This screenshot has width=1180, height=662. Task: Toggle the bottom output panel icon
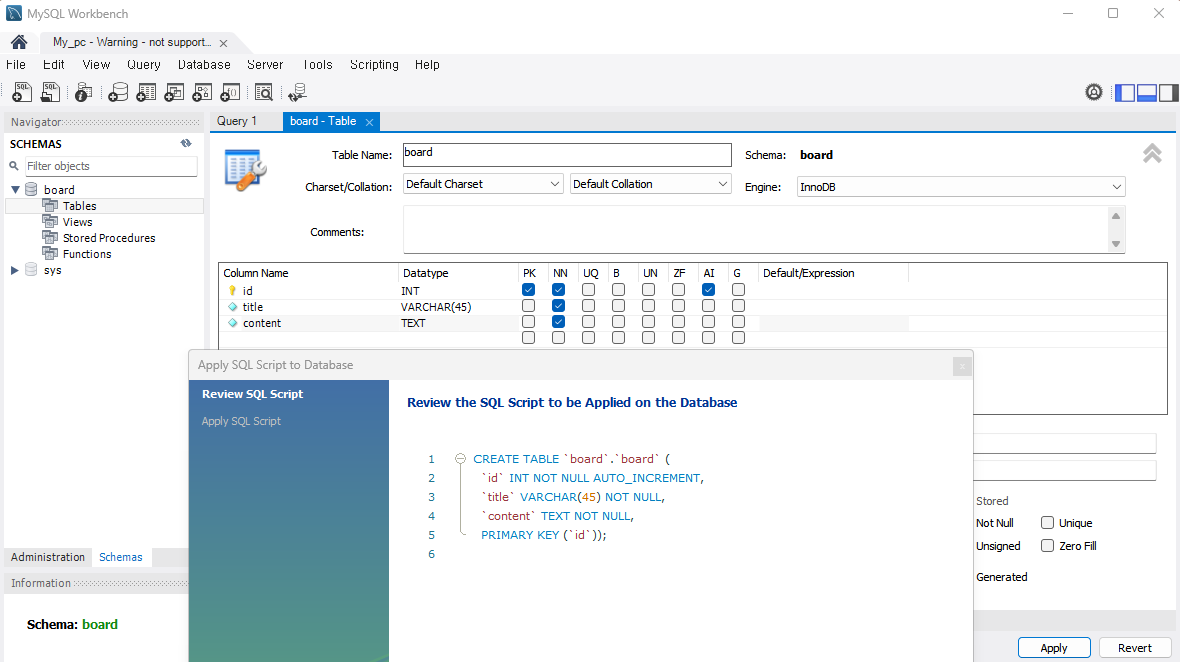[x=1146, y=93]
